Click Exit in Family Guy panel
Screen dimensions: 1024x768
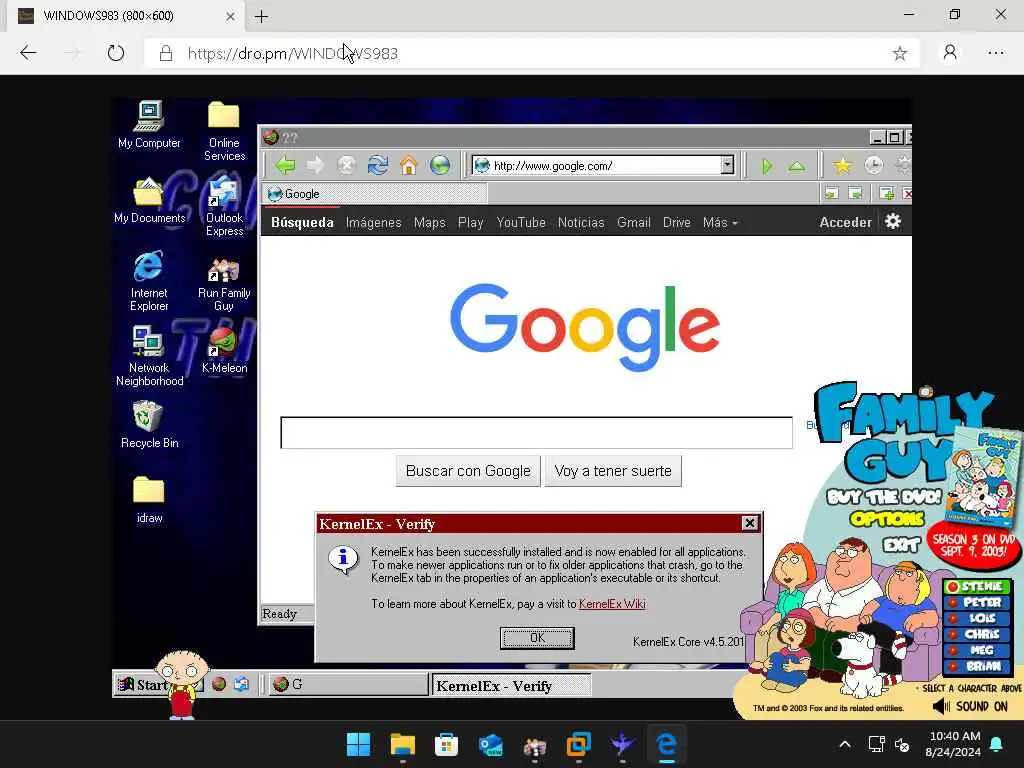(901, 544)
